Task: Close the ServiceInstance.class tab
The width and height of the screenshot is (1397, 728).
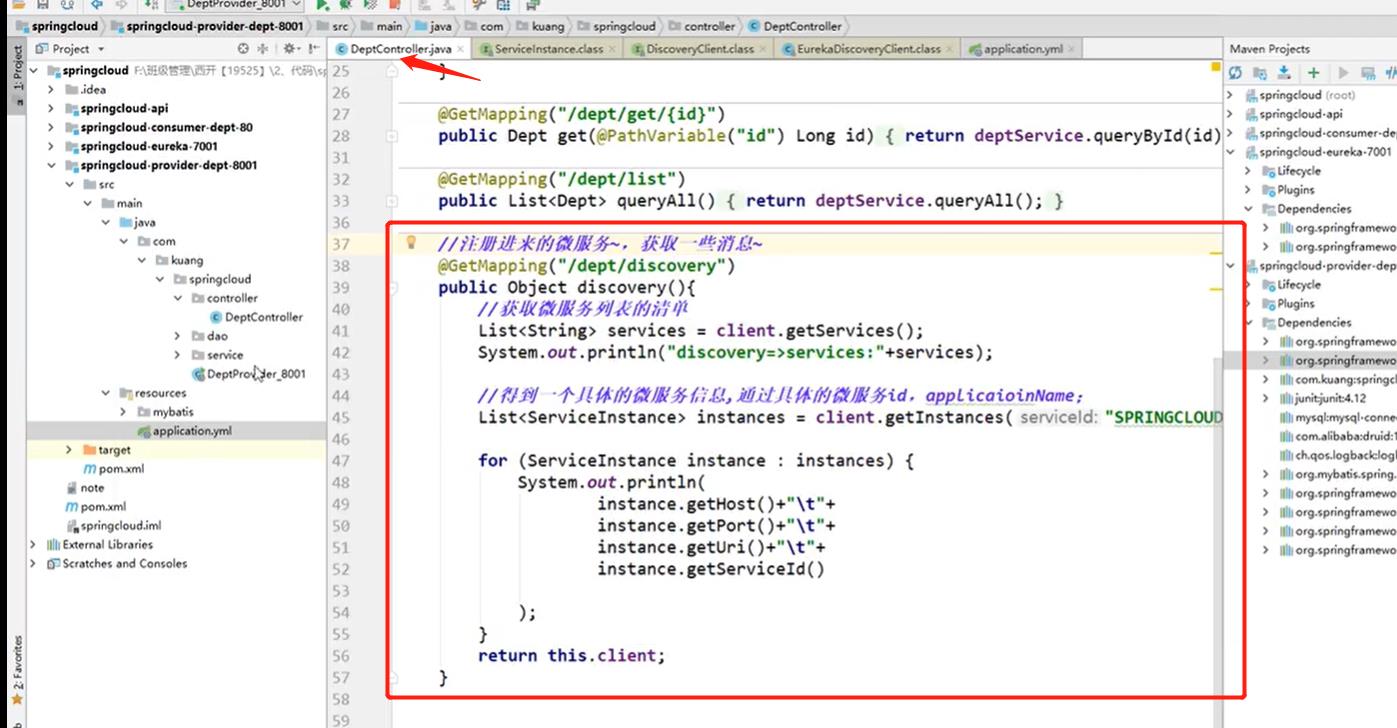Action: coord(611,49)
